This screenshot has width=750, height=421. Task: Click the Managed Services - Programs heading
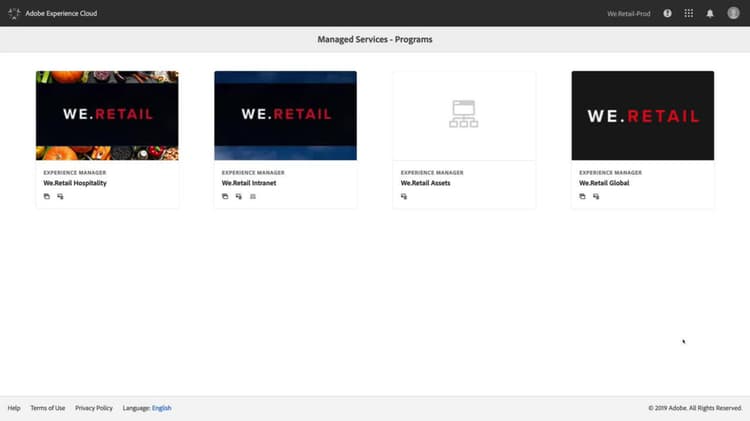pos(375,39)
